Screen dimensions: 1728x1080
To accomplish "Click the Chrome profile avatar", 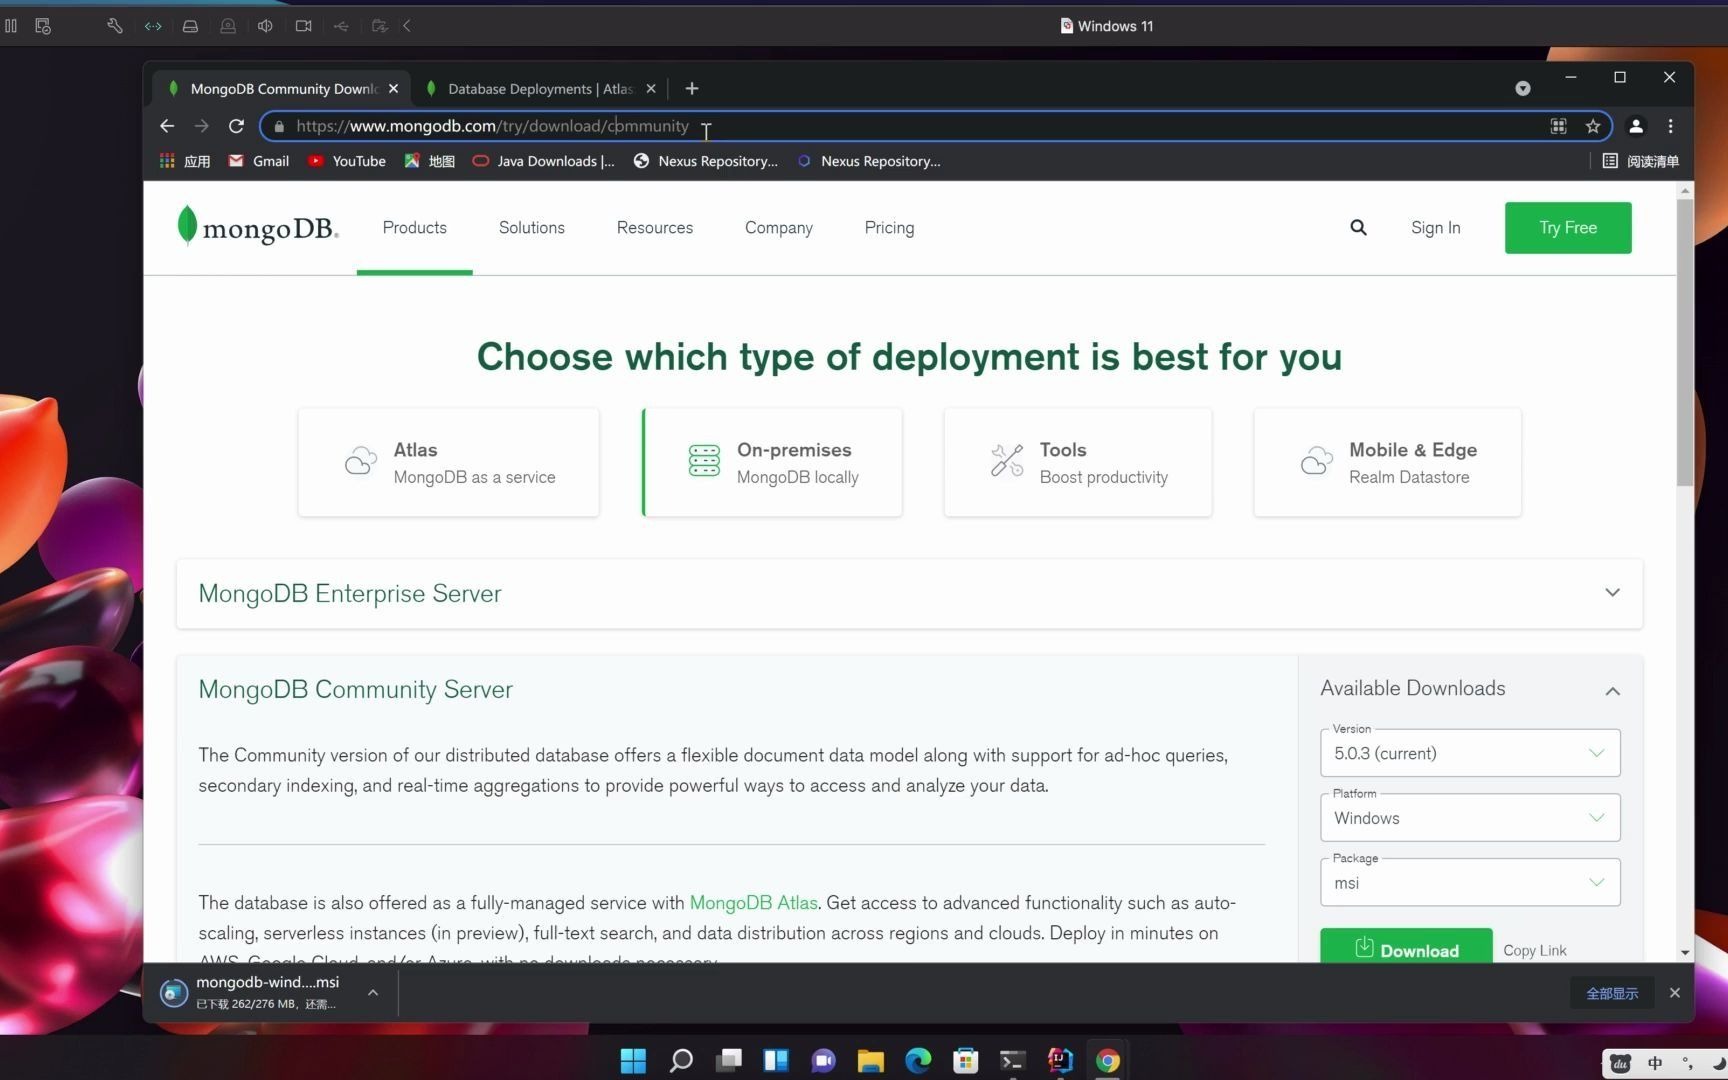I will (x=1635, y=126).
